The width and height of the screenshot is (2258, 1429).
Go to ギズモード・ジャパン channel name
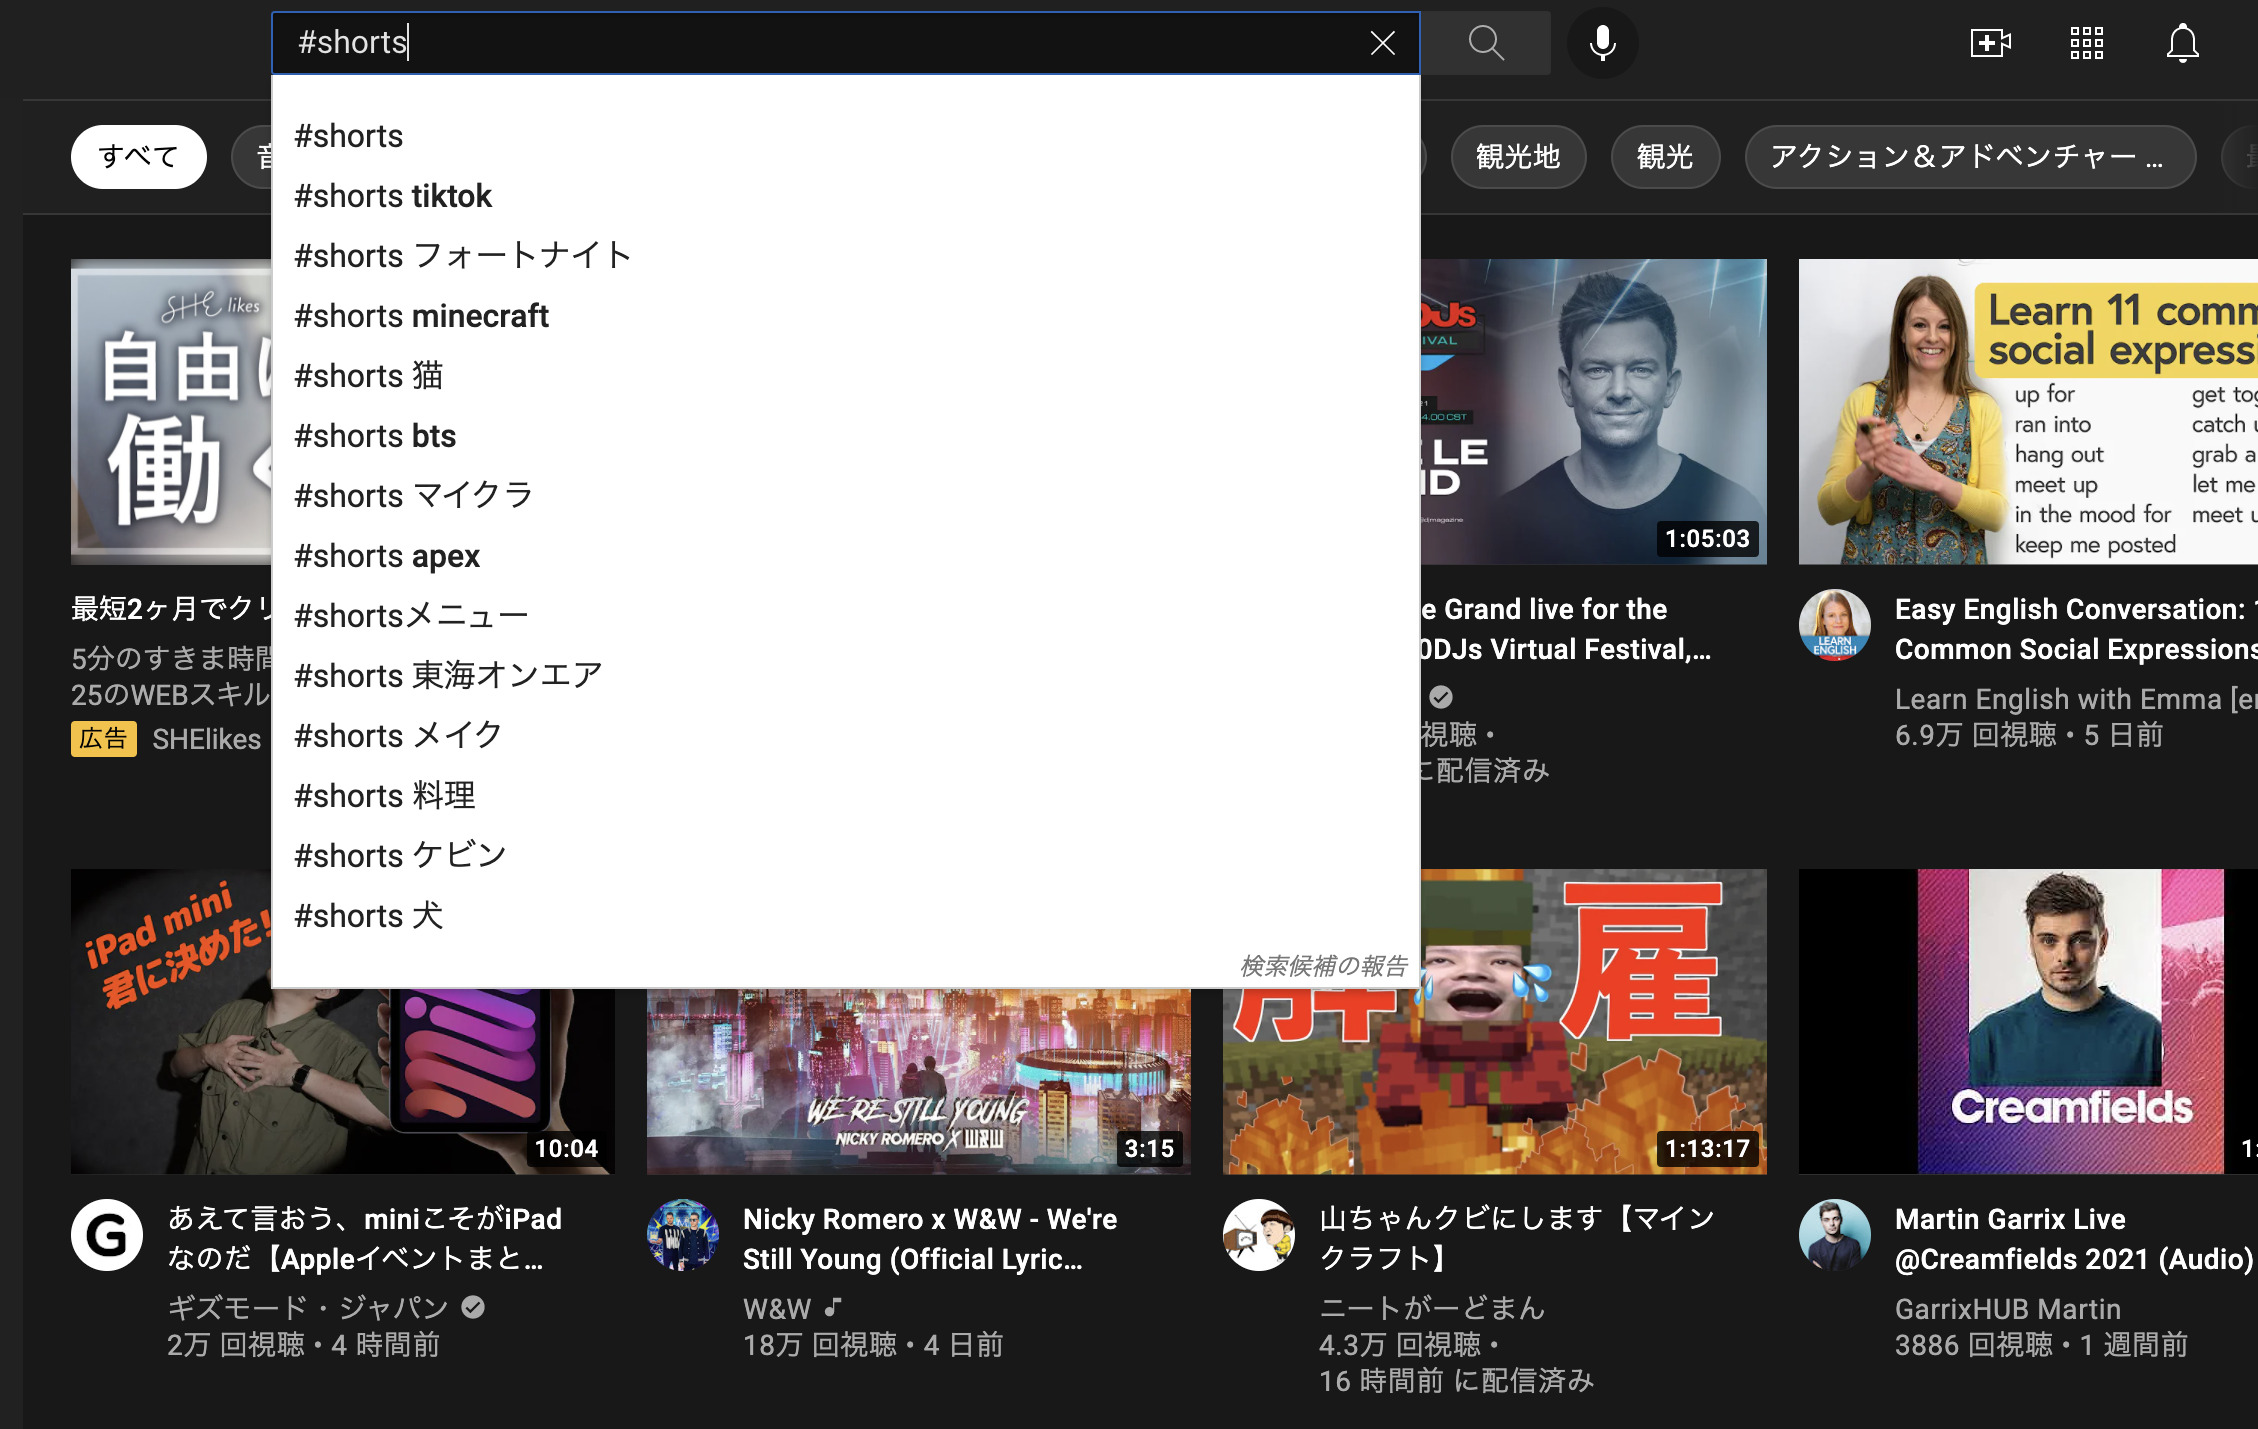308,1308
